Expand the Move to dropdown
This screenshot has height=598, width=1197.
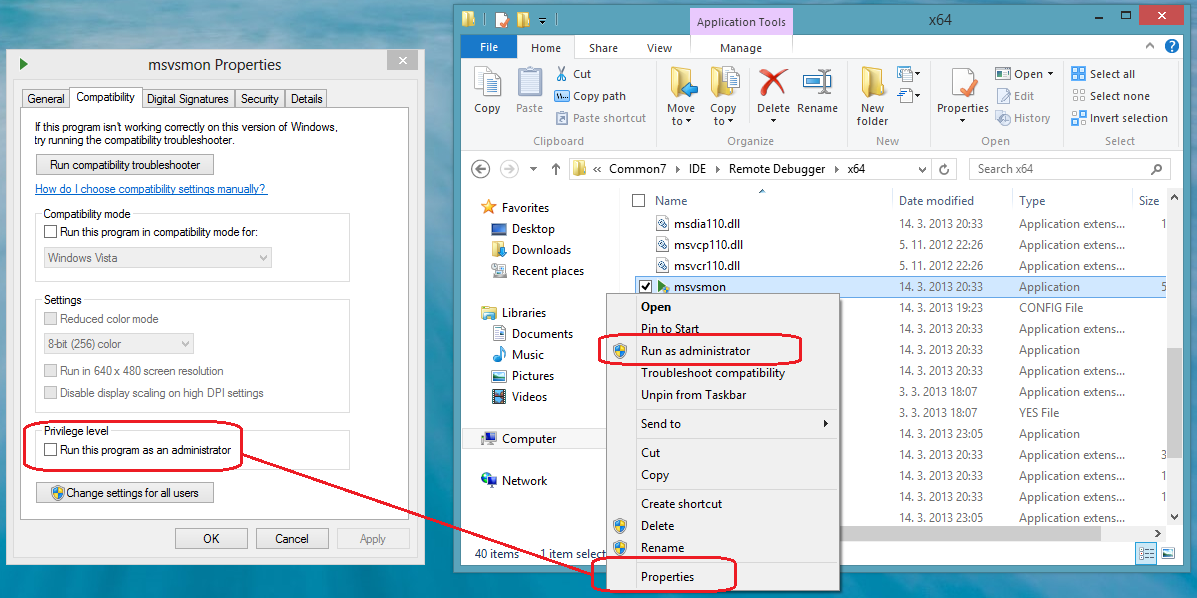[681, 115]
